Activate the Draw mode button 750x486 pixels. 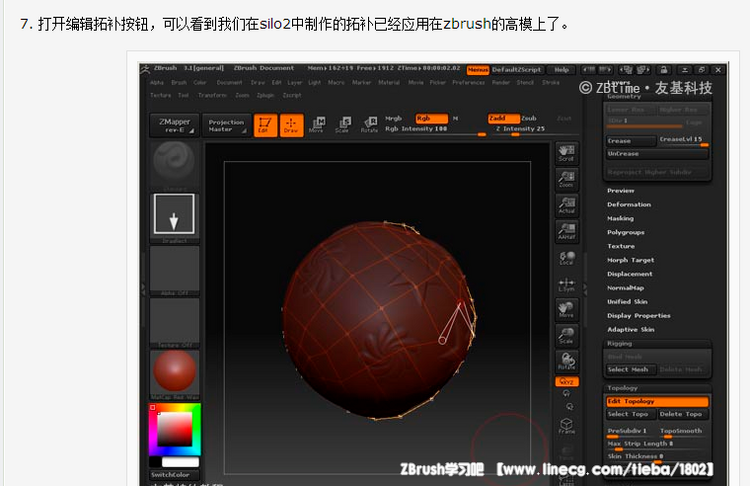click(x=291, y=125)
